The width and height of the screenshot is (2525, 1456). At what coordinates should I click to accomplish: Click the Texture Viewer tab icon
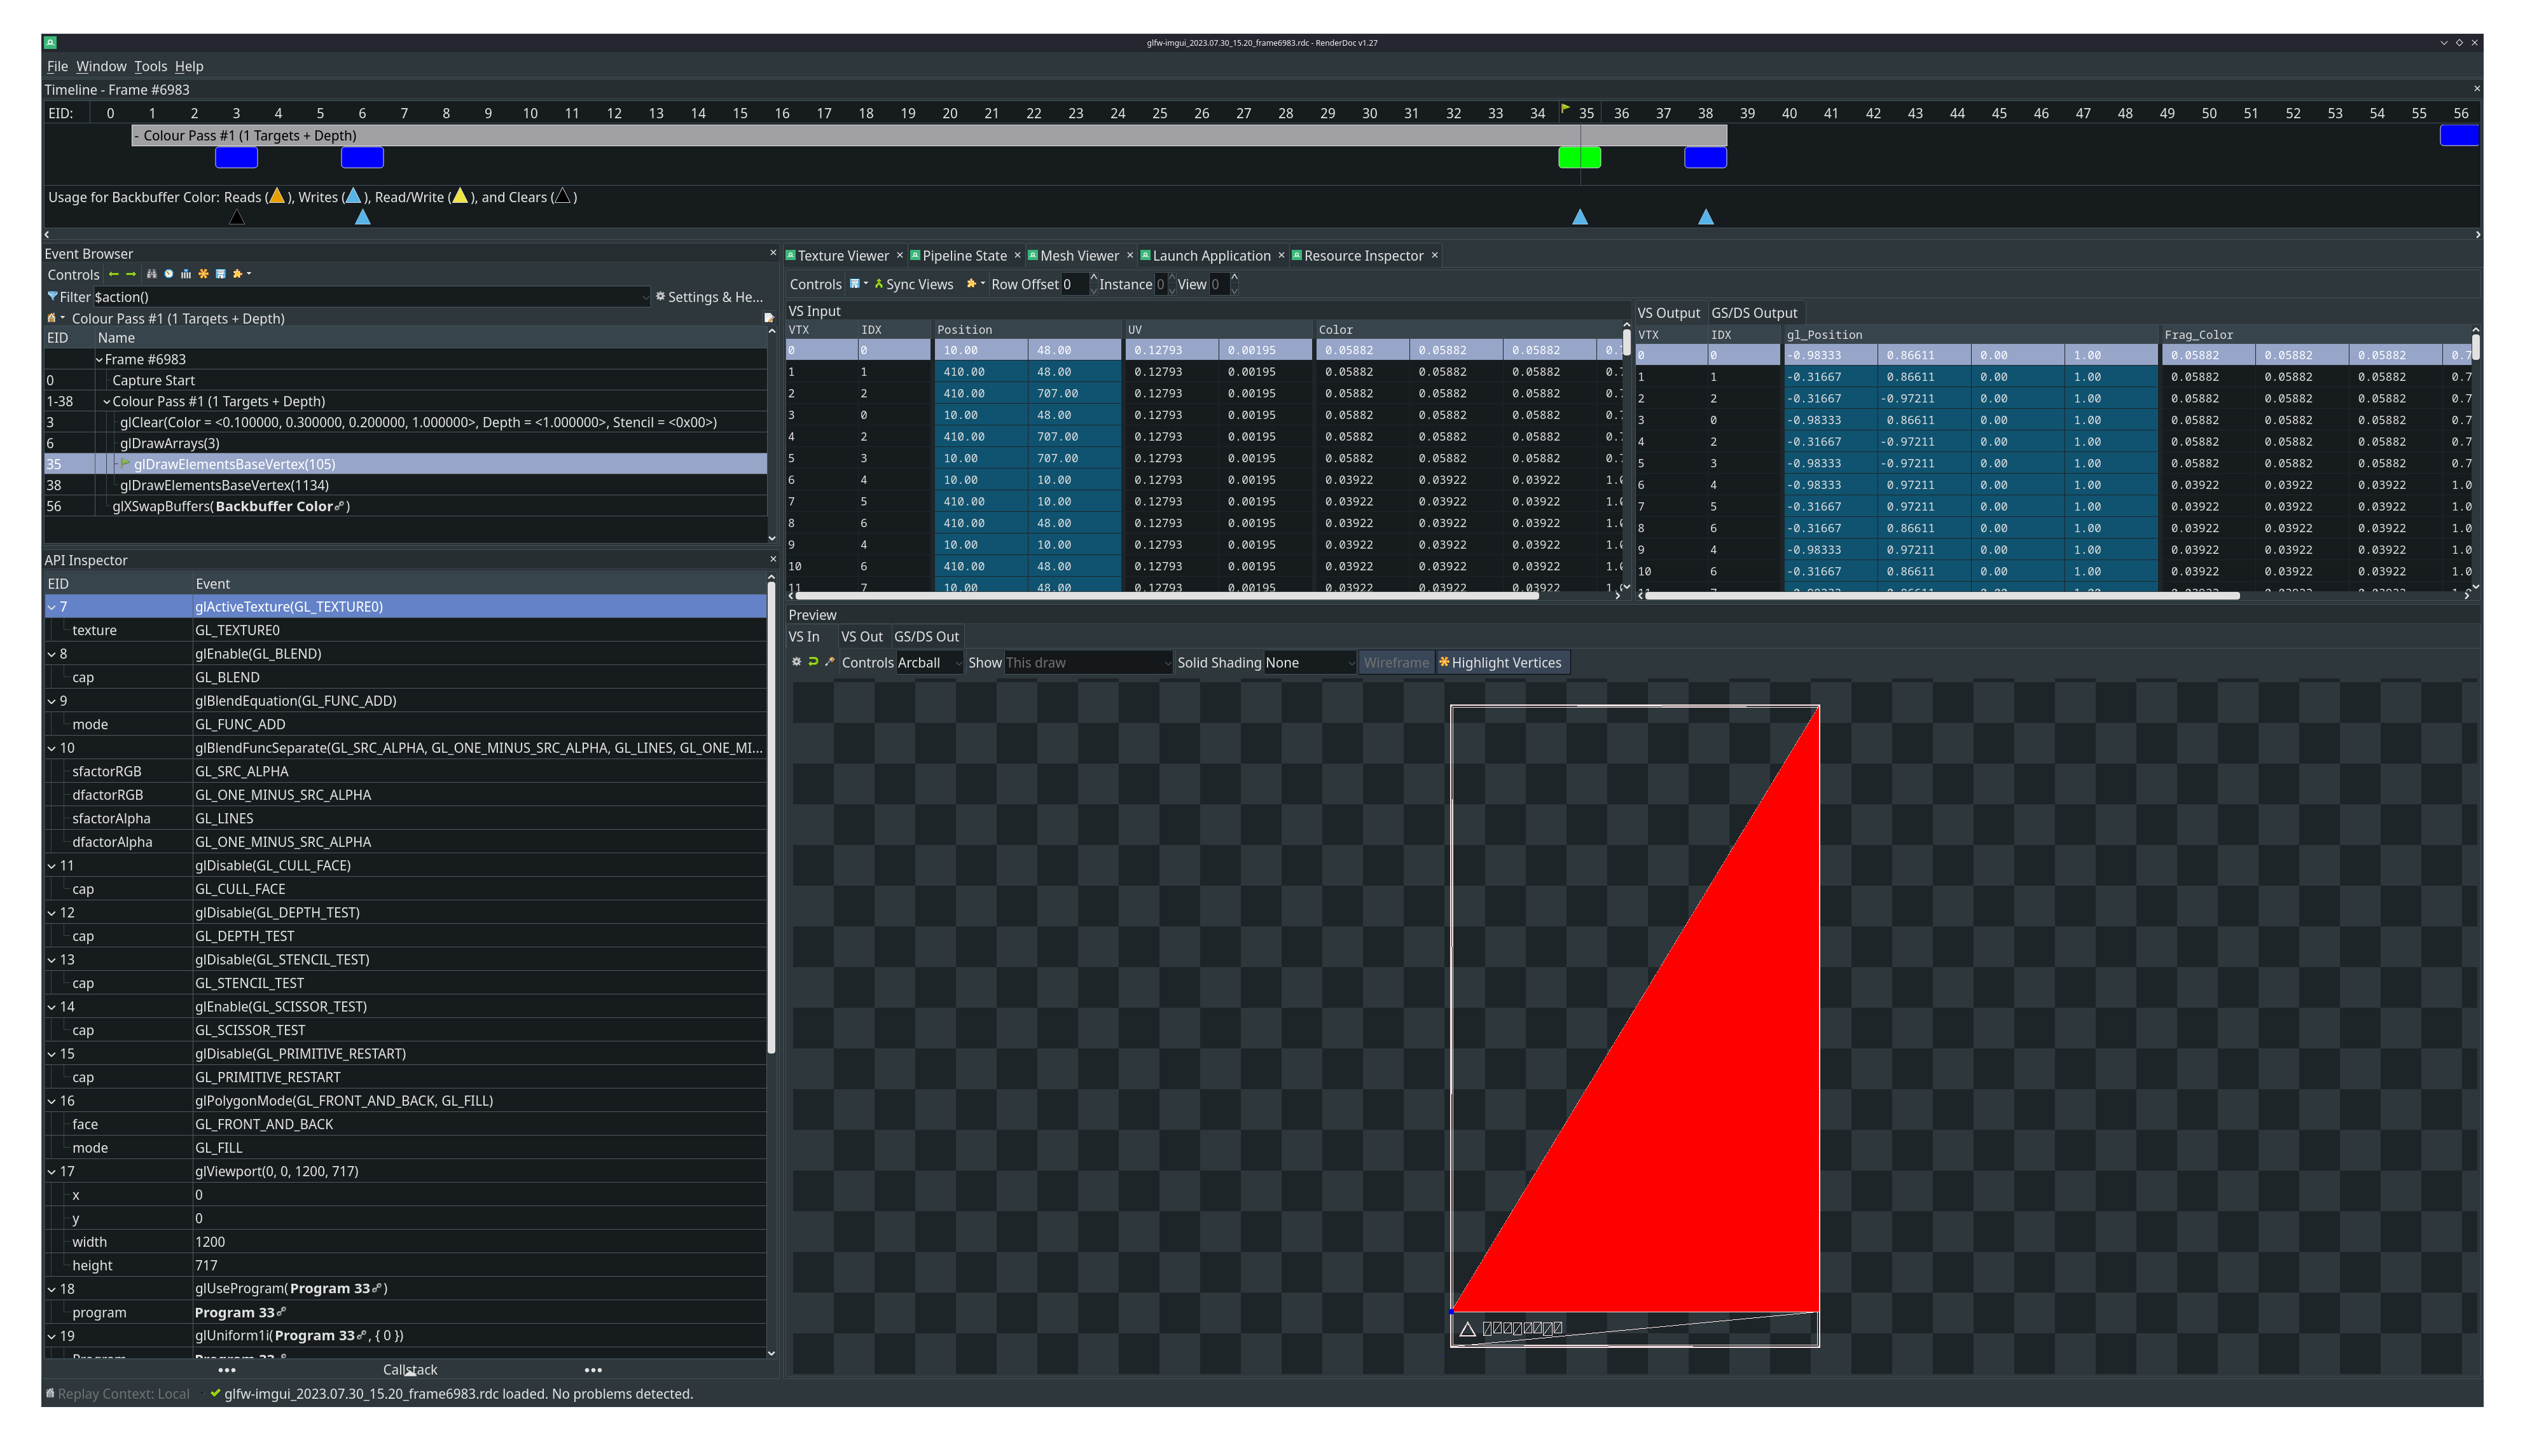tap(790, 256)
